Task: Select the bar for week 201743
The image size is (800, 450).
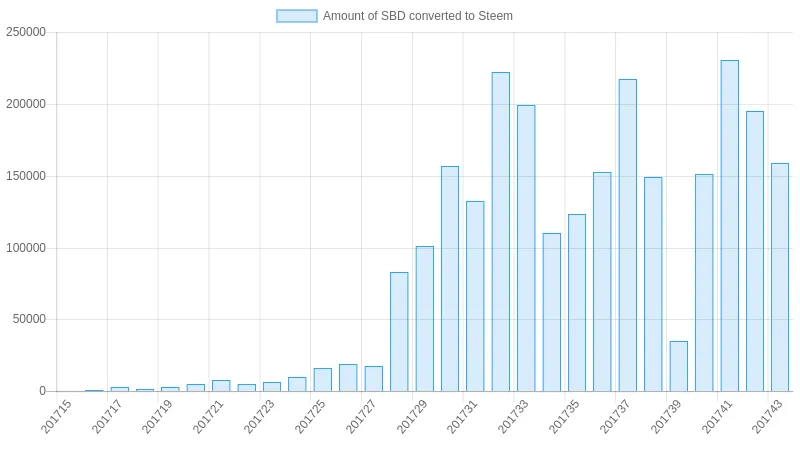Action: tap(780, 278)
